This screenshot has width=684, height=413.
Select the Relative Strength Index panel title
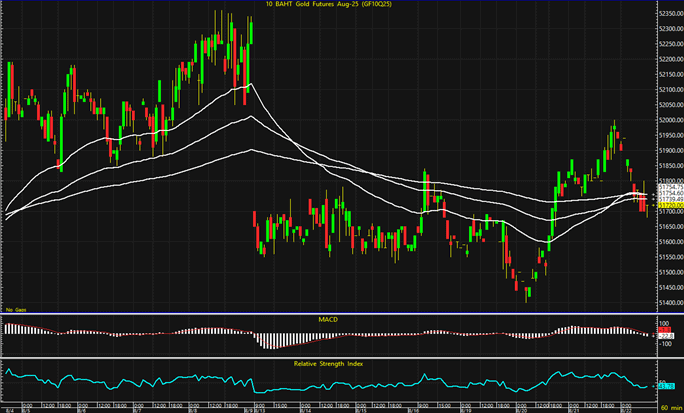330,362
